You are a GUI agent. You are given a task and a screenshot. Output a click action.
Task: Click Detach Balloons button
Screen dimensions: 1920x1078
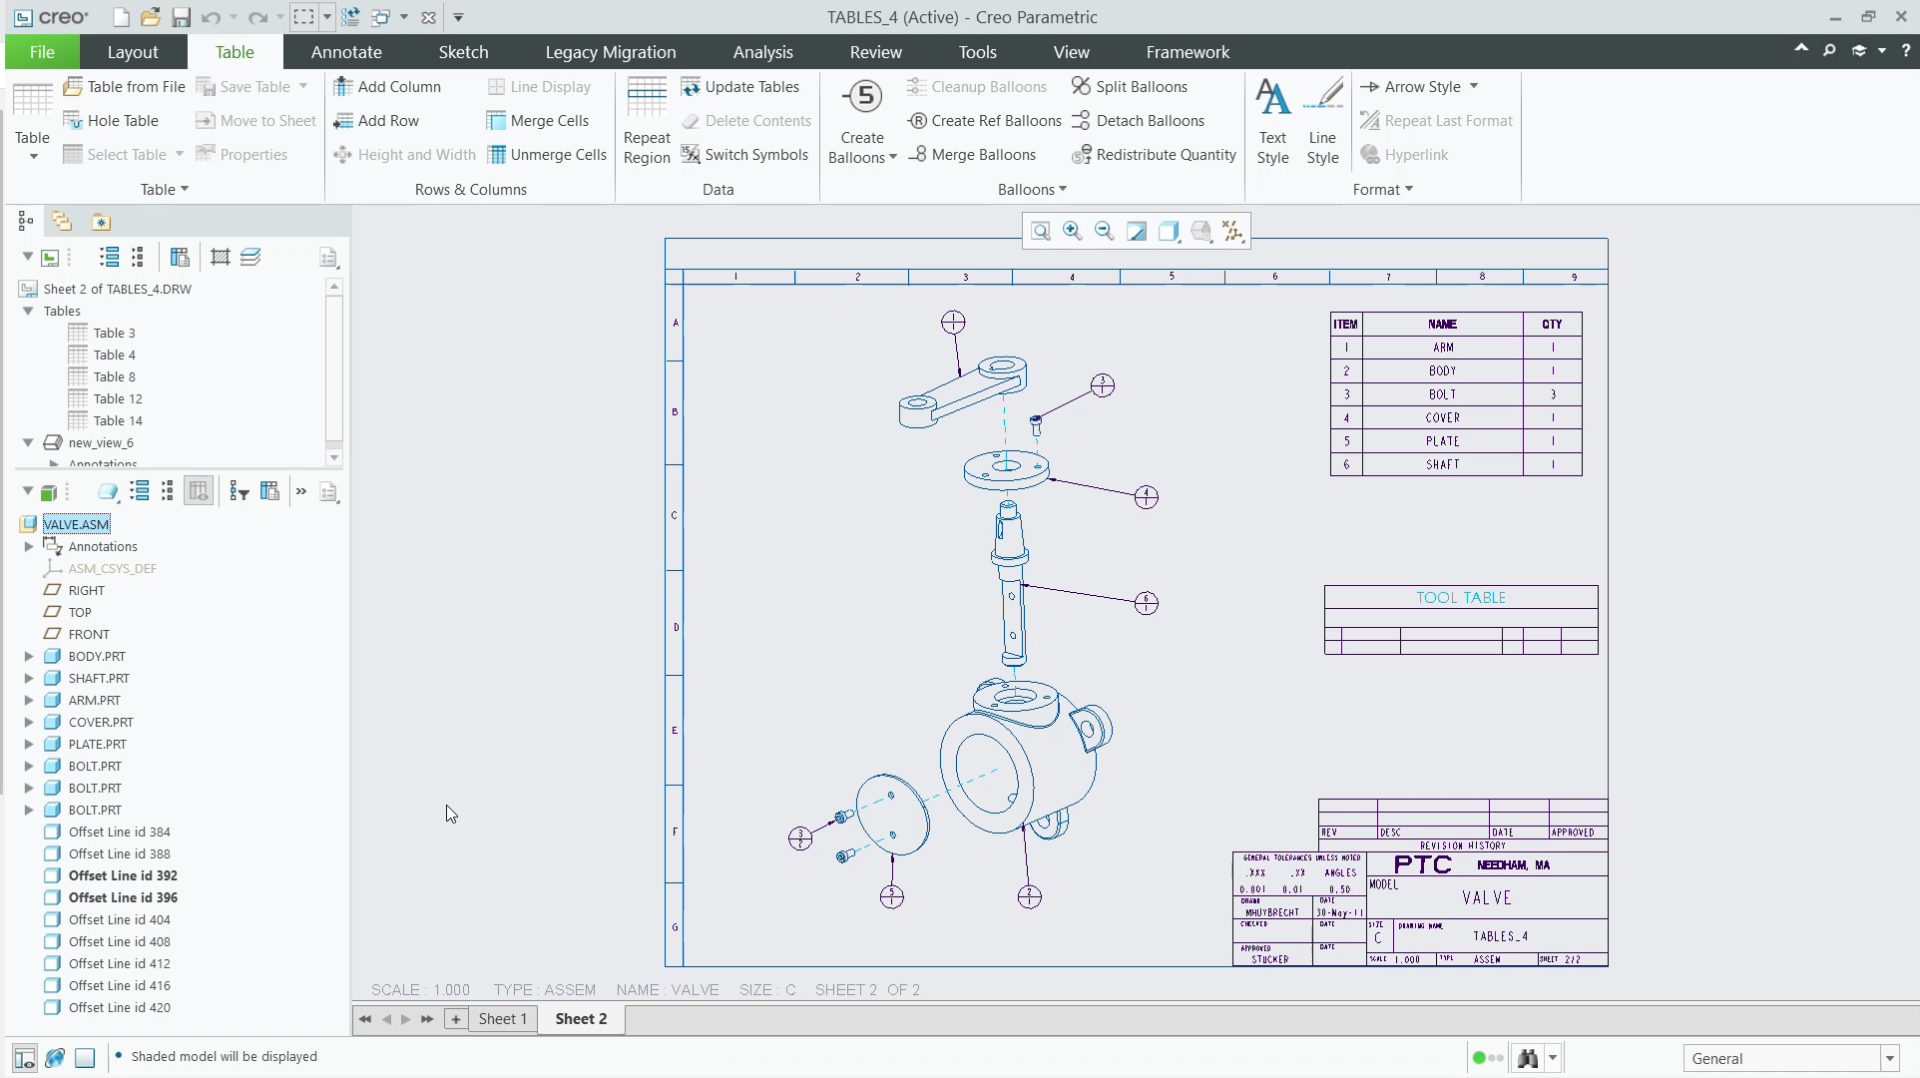pyautogui.click(x=1138, y=121)
